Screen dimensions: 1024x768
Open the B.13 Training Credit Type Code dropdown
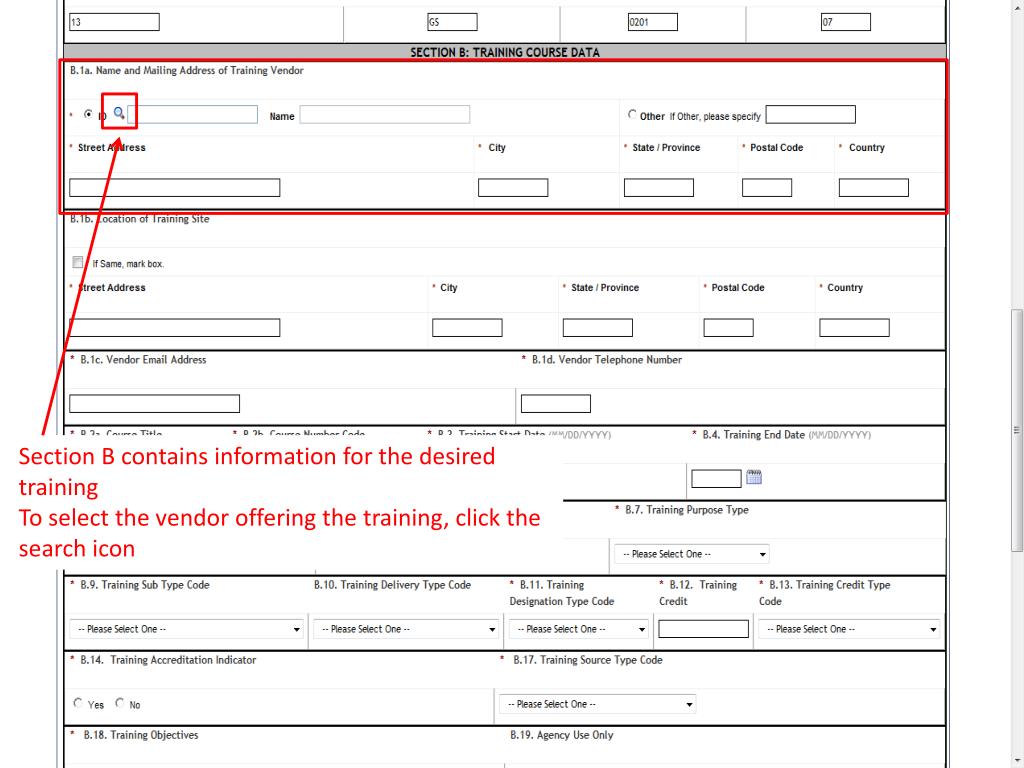click(x=849, y=630)
